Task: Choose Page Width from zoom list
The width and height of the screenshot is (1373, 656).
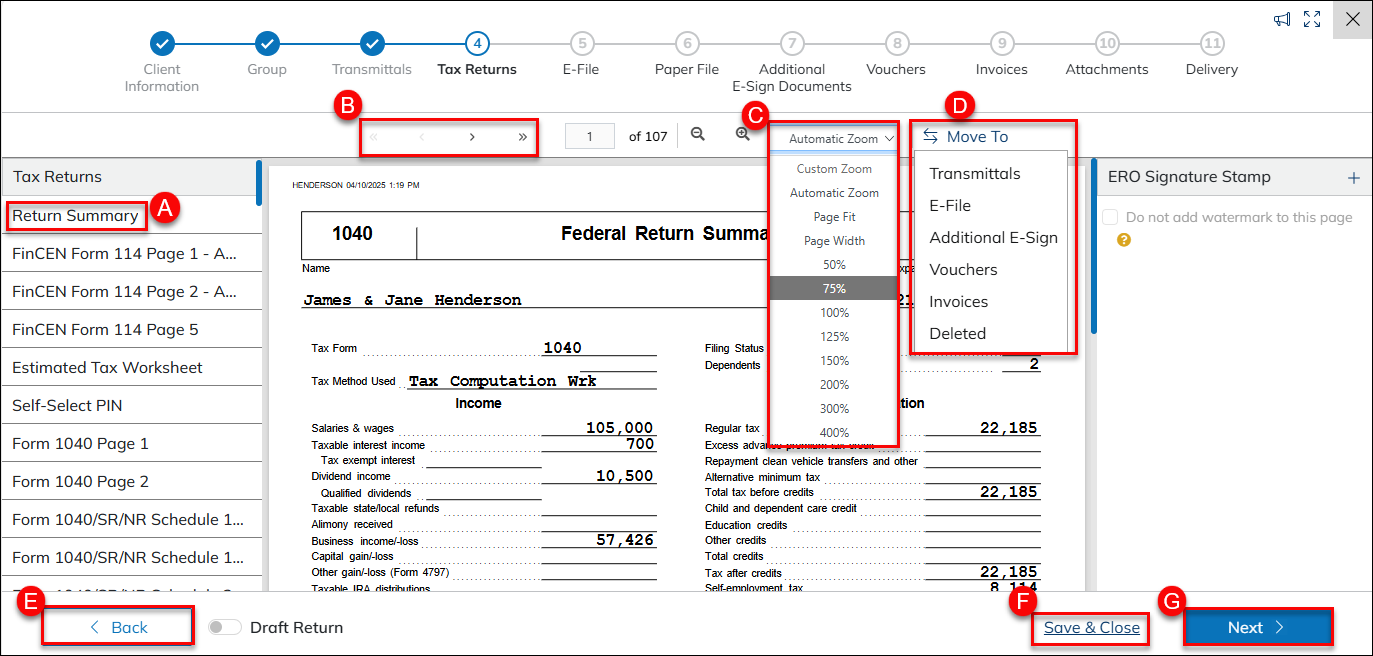Action: pyautogui.click(x=834, y=241)
